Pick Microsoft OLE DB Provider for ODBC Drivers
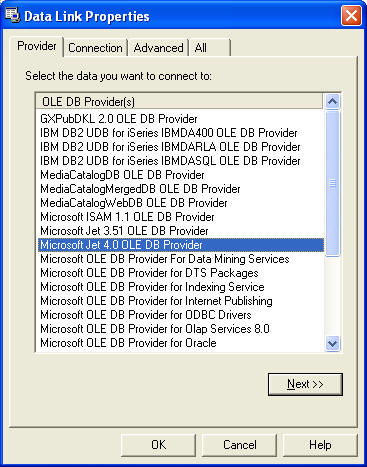367x467 pixels. coord(146,315)
